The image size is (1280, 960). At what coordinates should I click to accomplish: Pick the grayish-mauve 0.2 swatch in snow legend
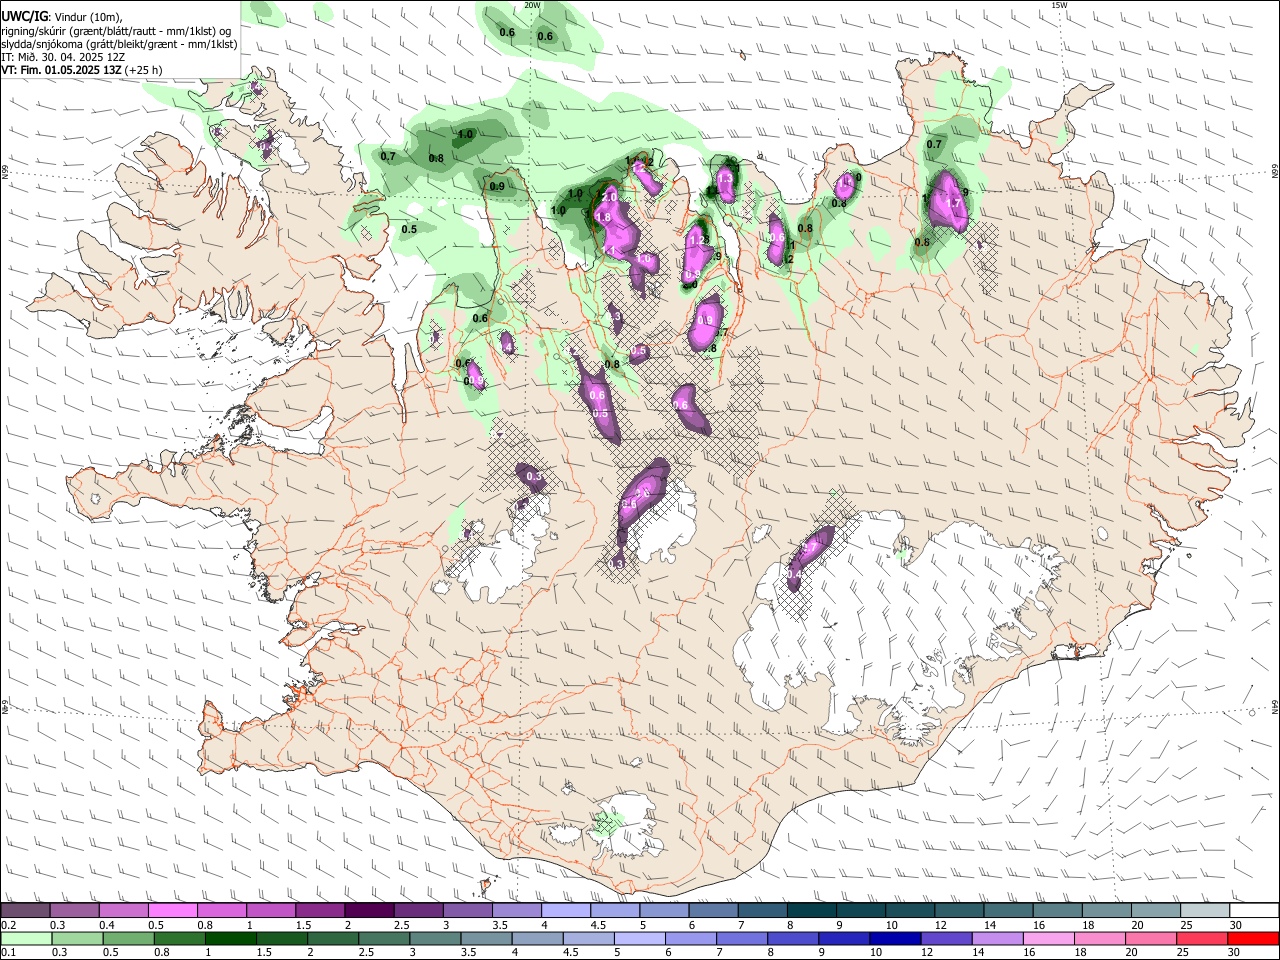coord(25,910)
